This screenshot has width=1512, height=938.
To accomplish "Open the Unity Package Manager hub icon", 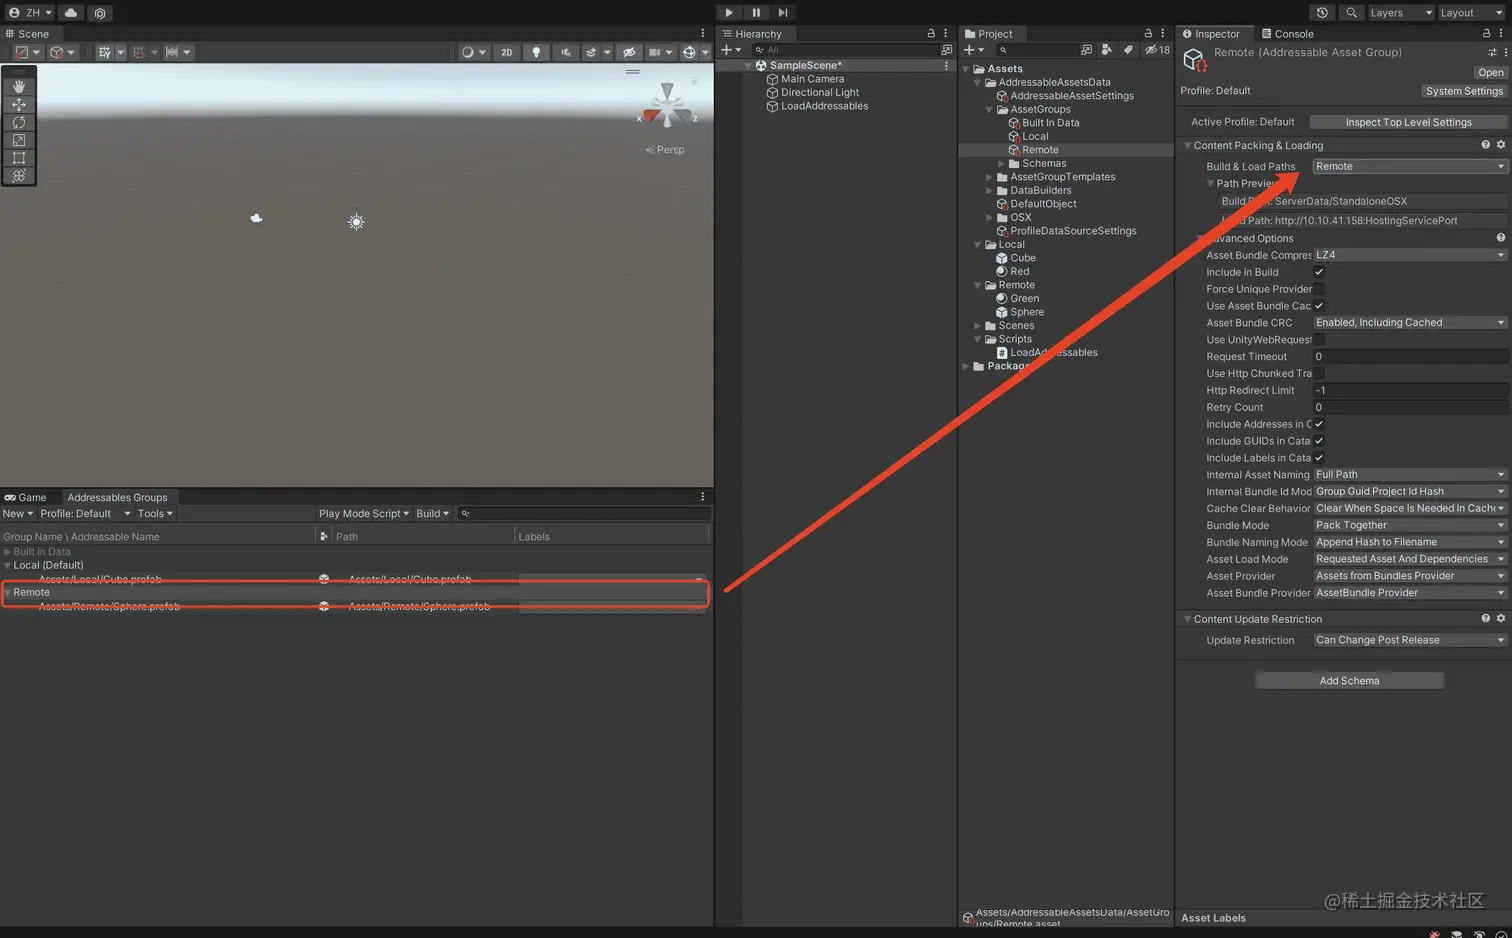I will tap(100, 13).
